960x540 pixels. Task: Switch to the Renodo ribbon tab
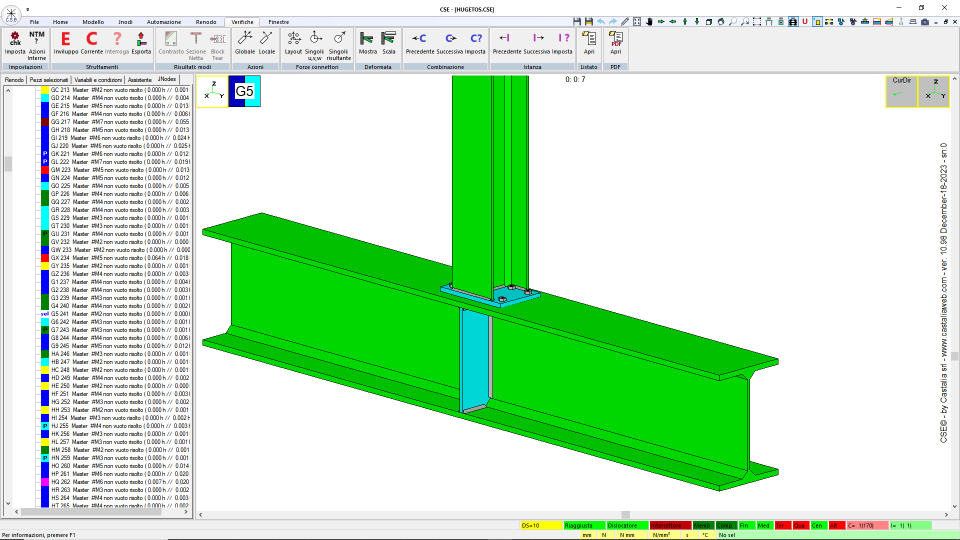(206, 22)
